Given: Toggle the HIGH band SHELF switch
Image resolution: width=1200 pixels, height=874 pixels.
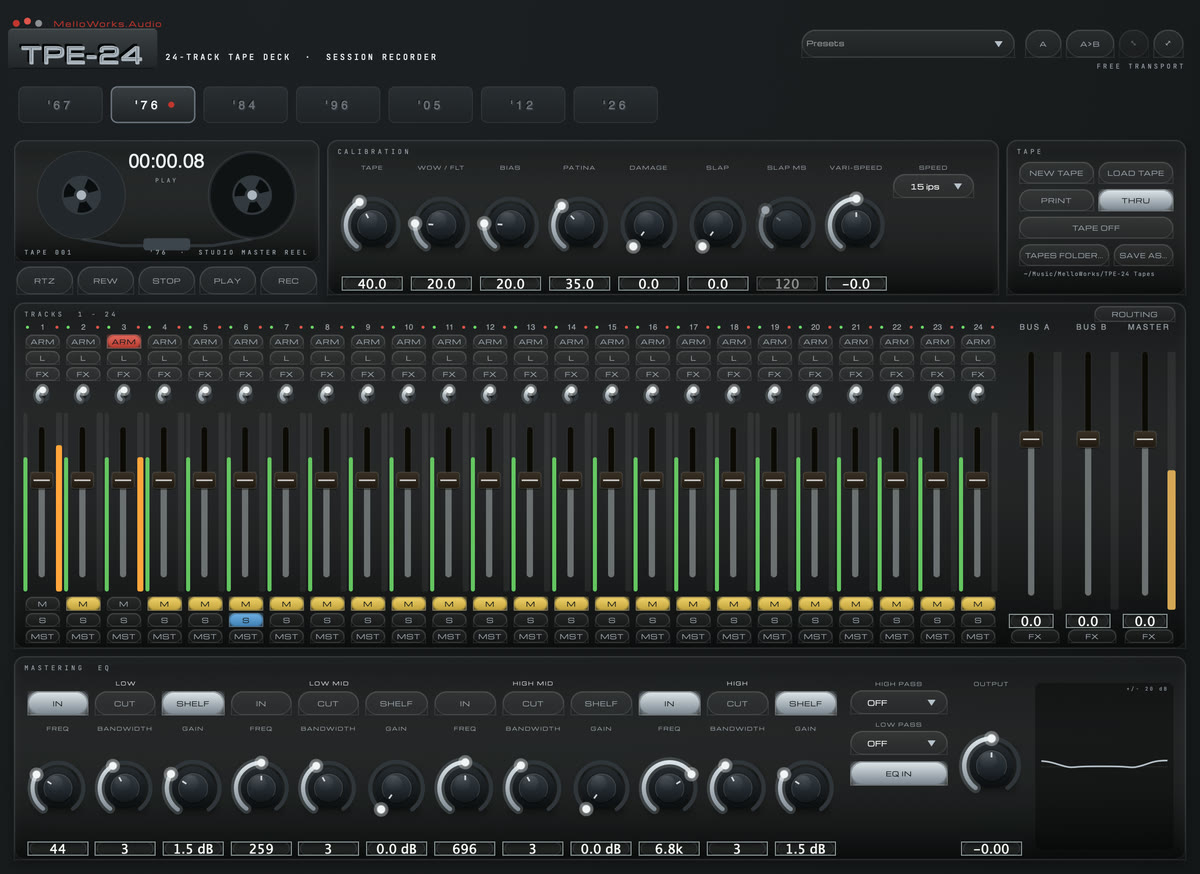Looking at the screenshot, I should [805, 704].
